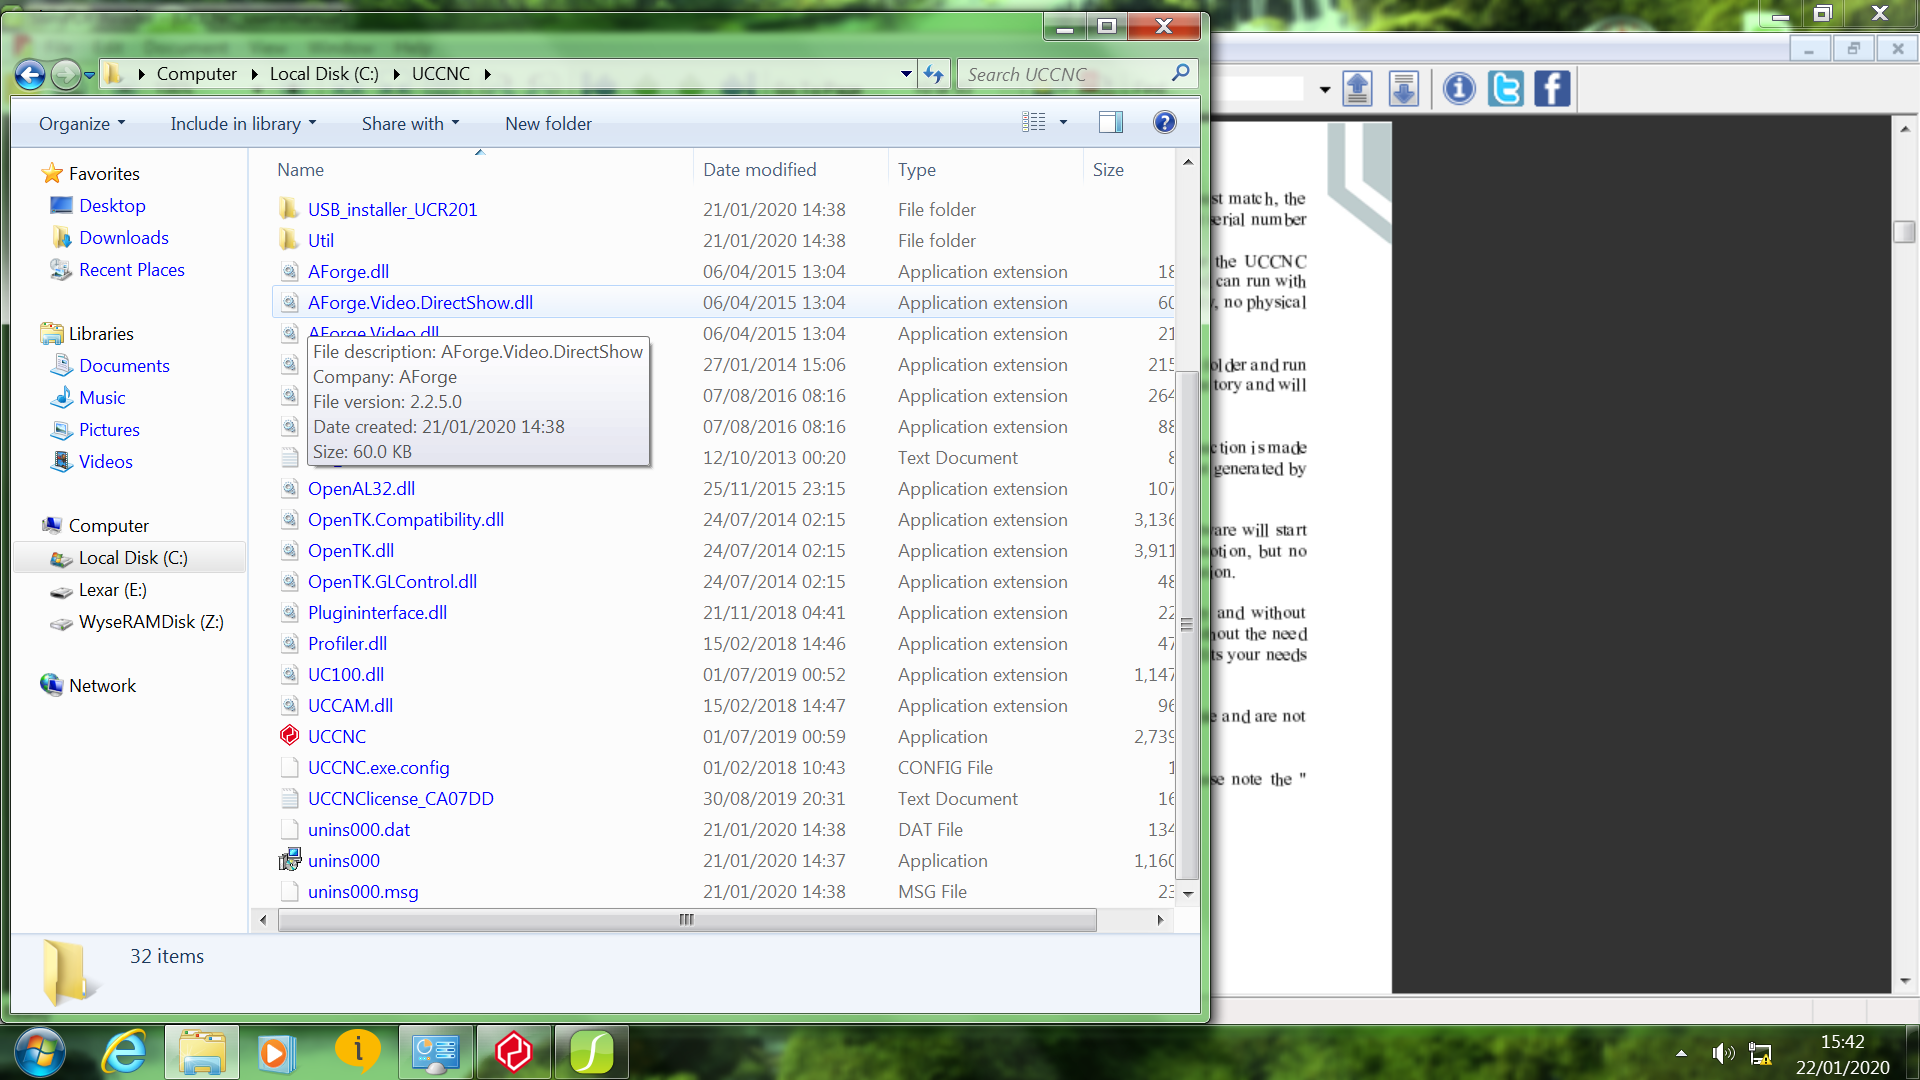Viewport: 1920px width, 1080px height.
Task: Select the UCCNC.exe.config file
Action: point(378,767)
